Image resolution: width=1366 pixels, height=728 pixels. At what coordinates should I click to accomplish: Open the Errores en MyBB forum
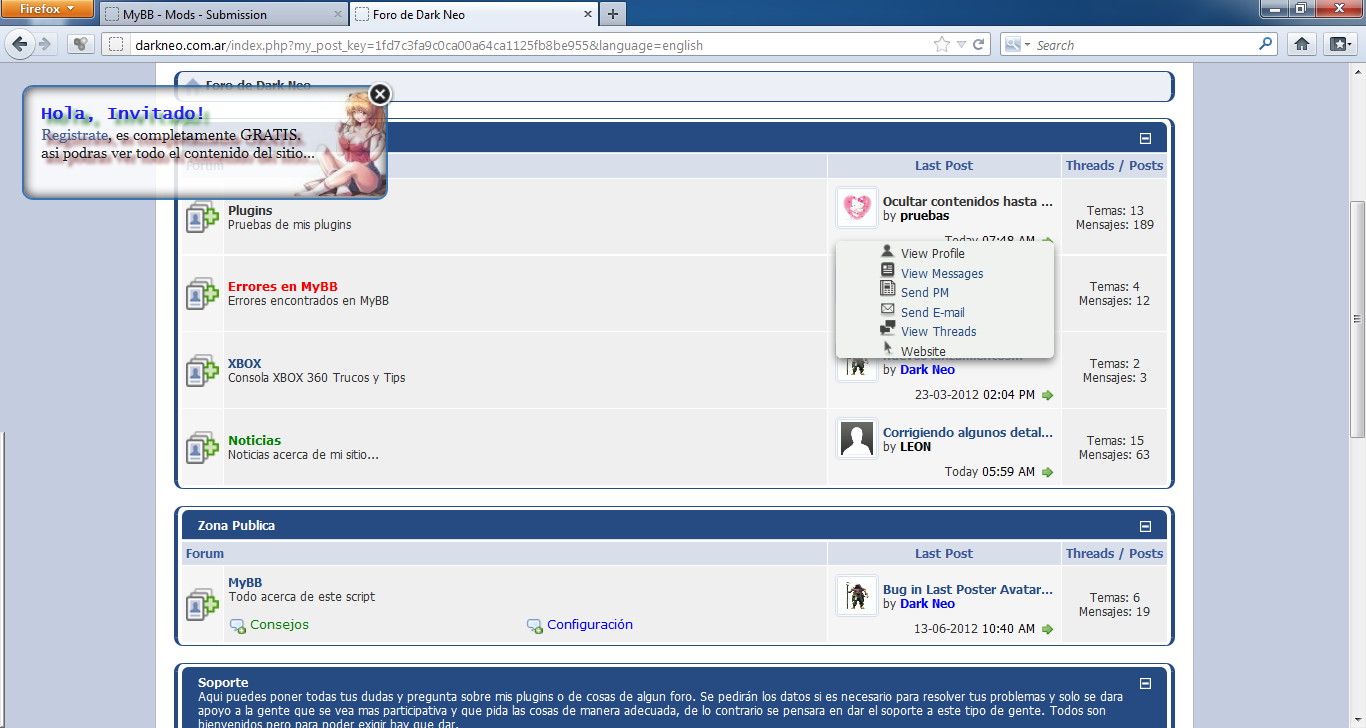click(x=283, y=287)
